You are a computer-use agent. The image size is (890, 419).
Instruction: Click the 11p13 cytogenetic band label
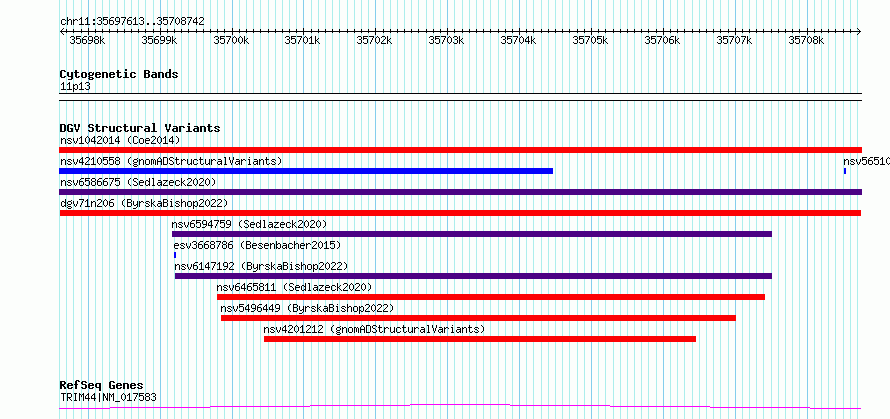75,87
